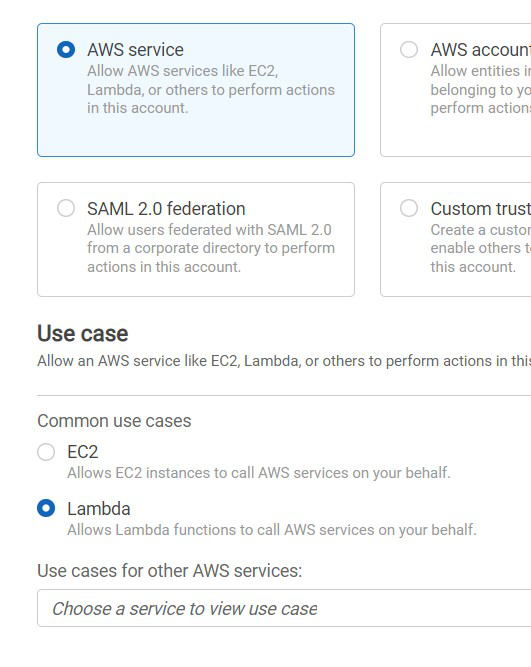Click the Custom trust card title
Image resolution: width=531 pixels, height=667 pixels.
[x=481, y=209]
